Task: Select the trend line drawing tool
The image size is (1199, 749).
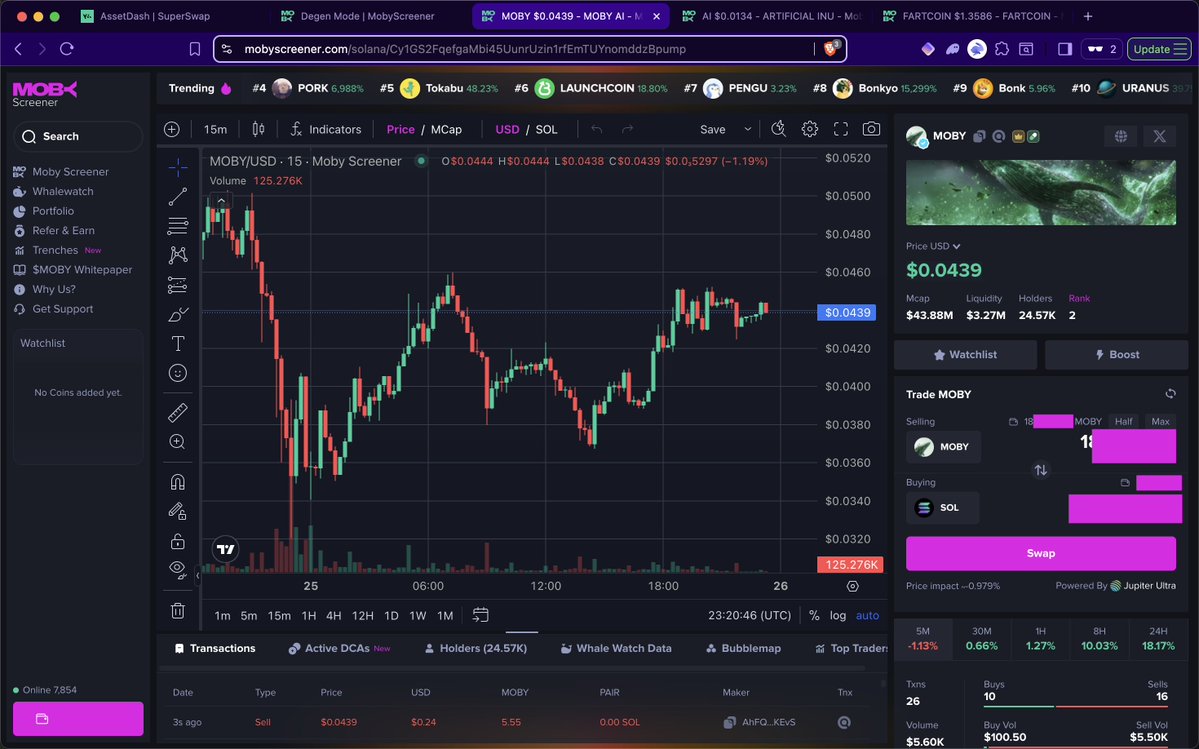Action: (x=177, y=196)
